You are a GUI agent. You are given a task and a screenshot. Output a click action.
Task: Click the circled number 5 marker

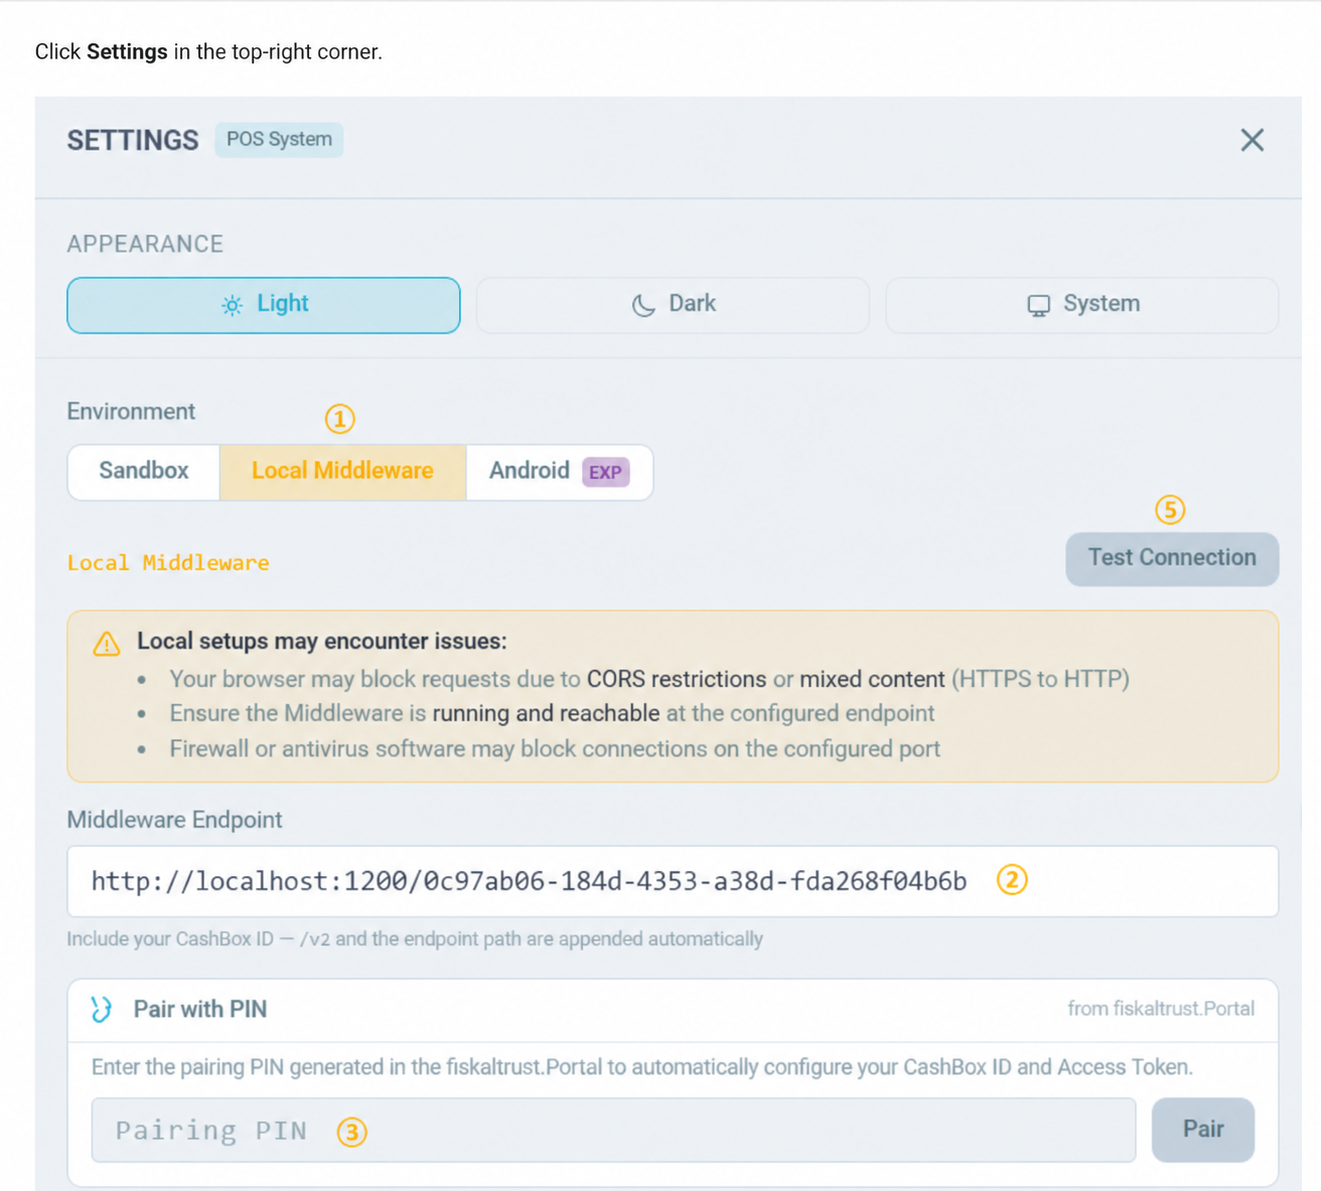[1170, 510]
